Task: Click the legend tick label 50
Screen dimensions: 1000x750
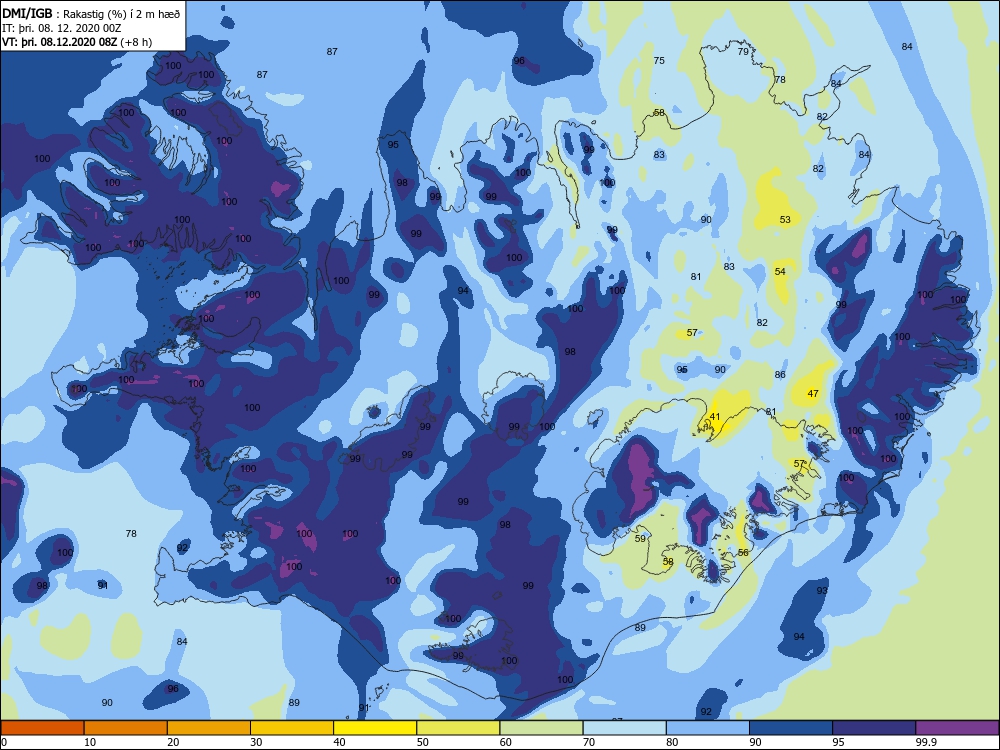Action: 422,742
